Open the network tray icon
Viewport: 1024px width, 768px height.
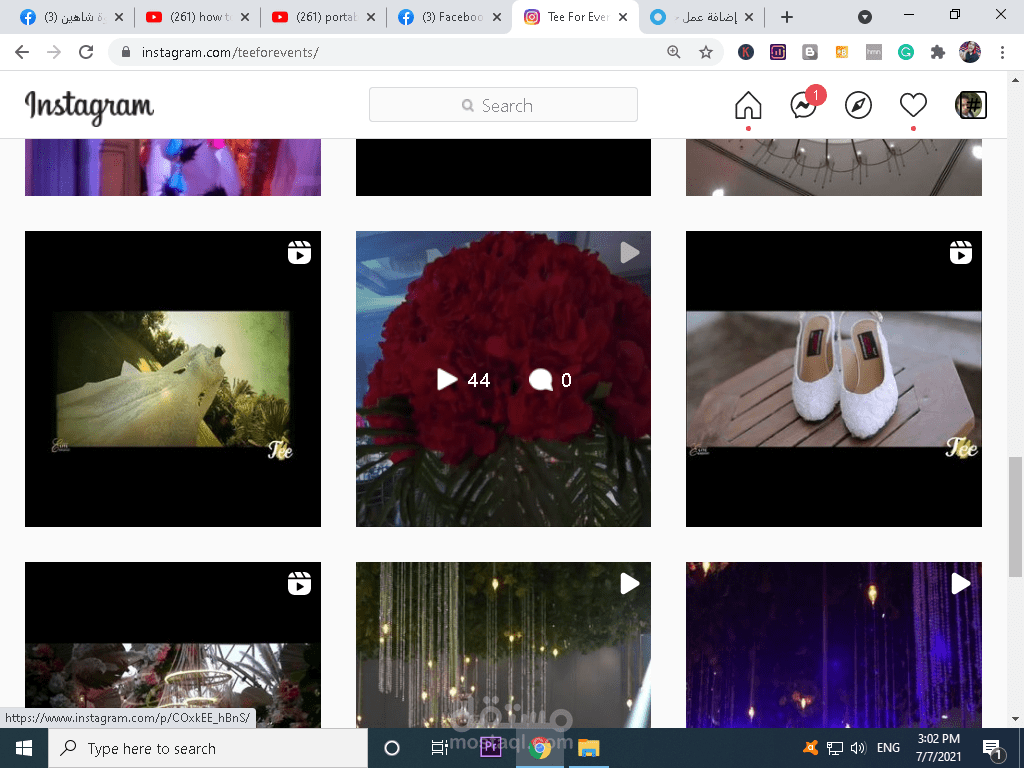coord(835,748)
